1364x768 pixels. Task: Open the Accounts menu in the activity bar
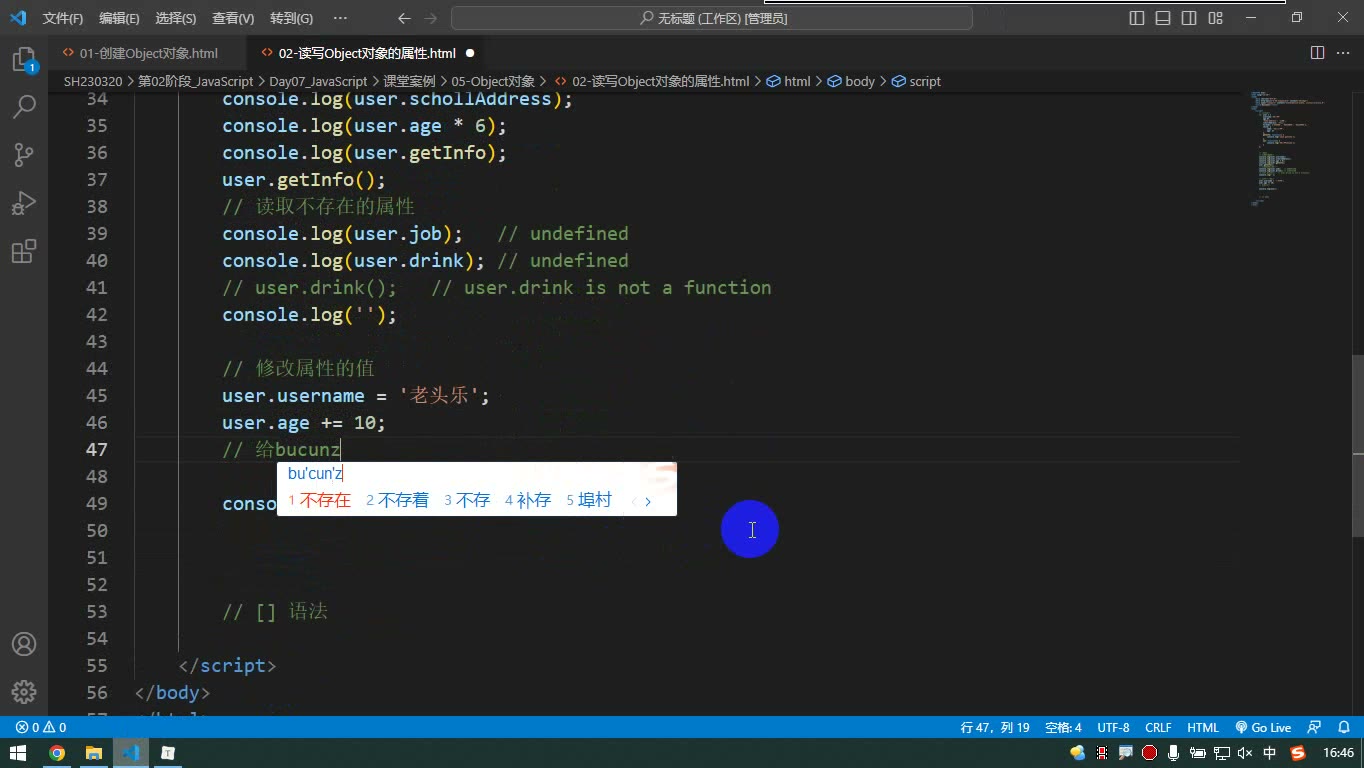coord(24,644)
